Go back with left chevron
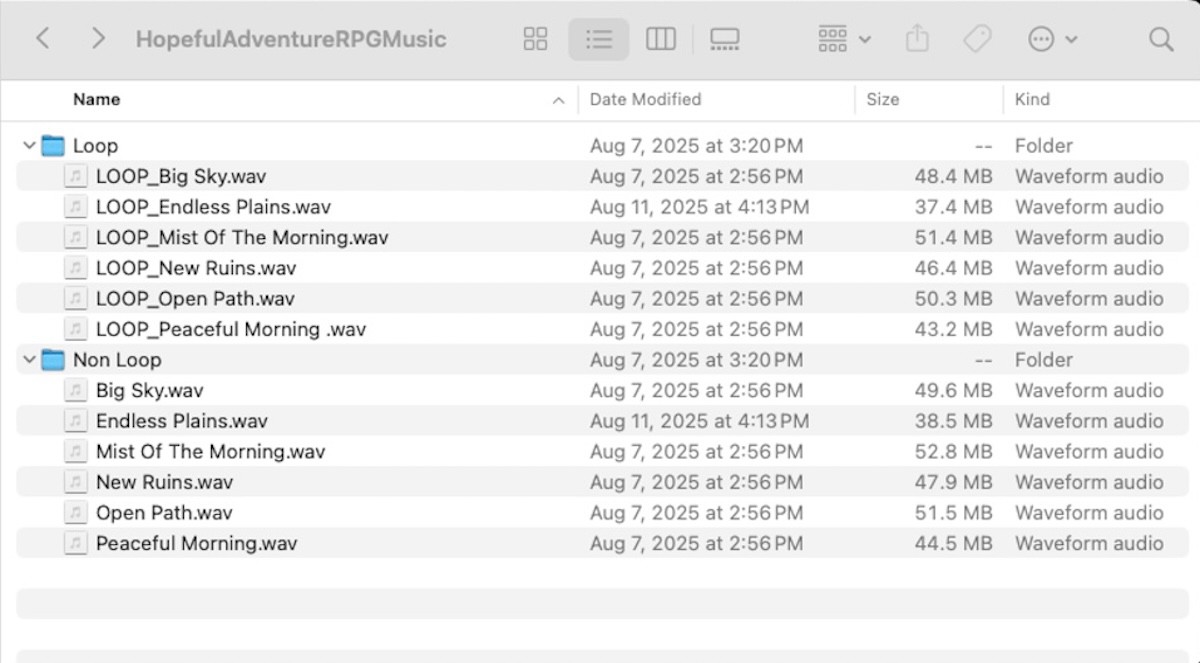Screen dimensions: 1200x663 pyautogui.click(x=42, y=39)
